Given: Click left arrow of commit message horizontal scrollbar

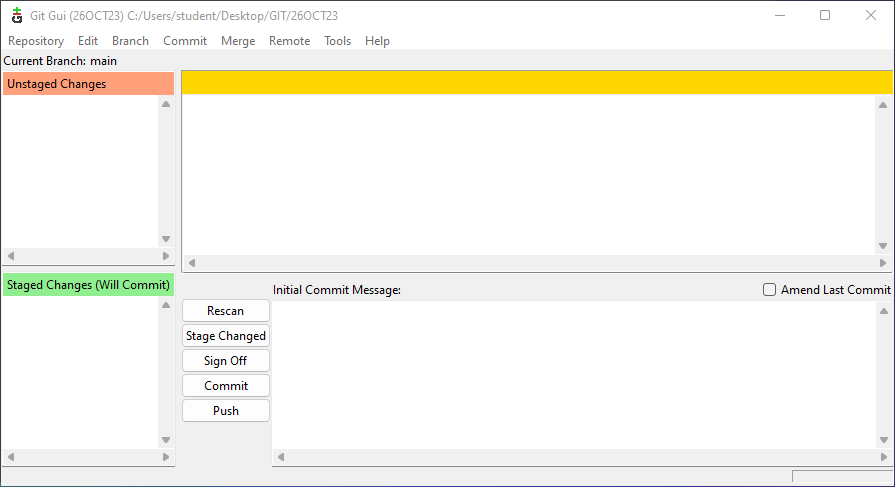Looking at the screenshot, I should 281,457.
